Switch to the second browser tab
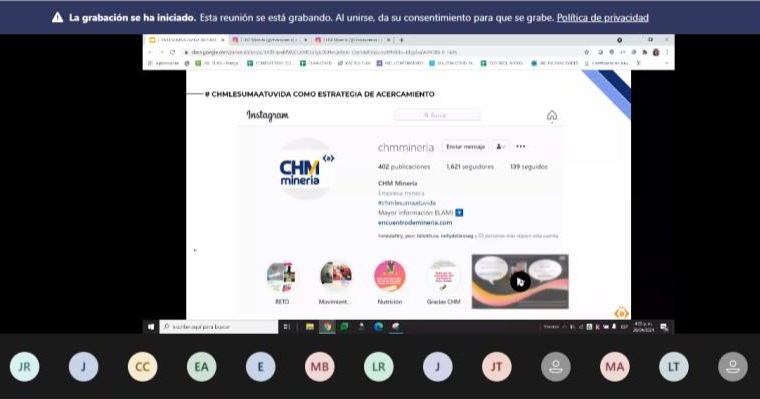This screenshot has height=399, width=760. click(269, 40)
